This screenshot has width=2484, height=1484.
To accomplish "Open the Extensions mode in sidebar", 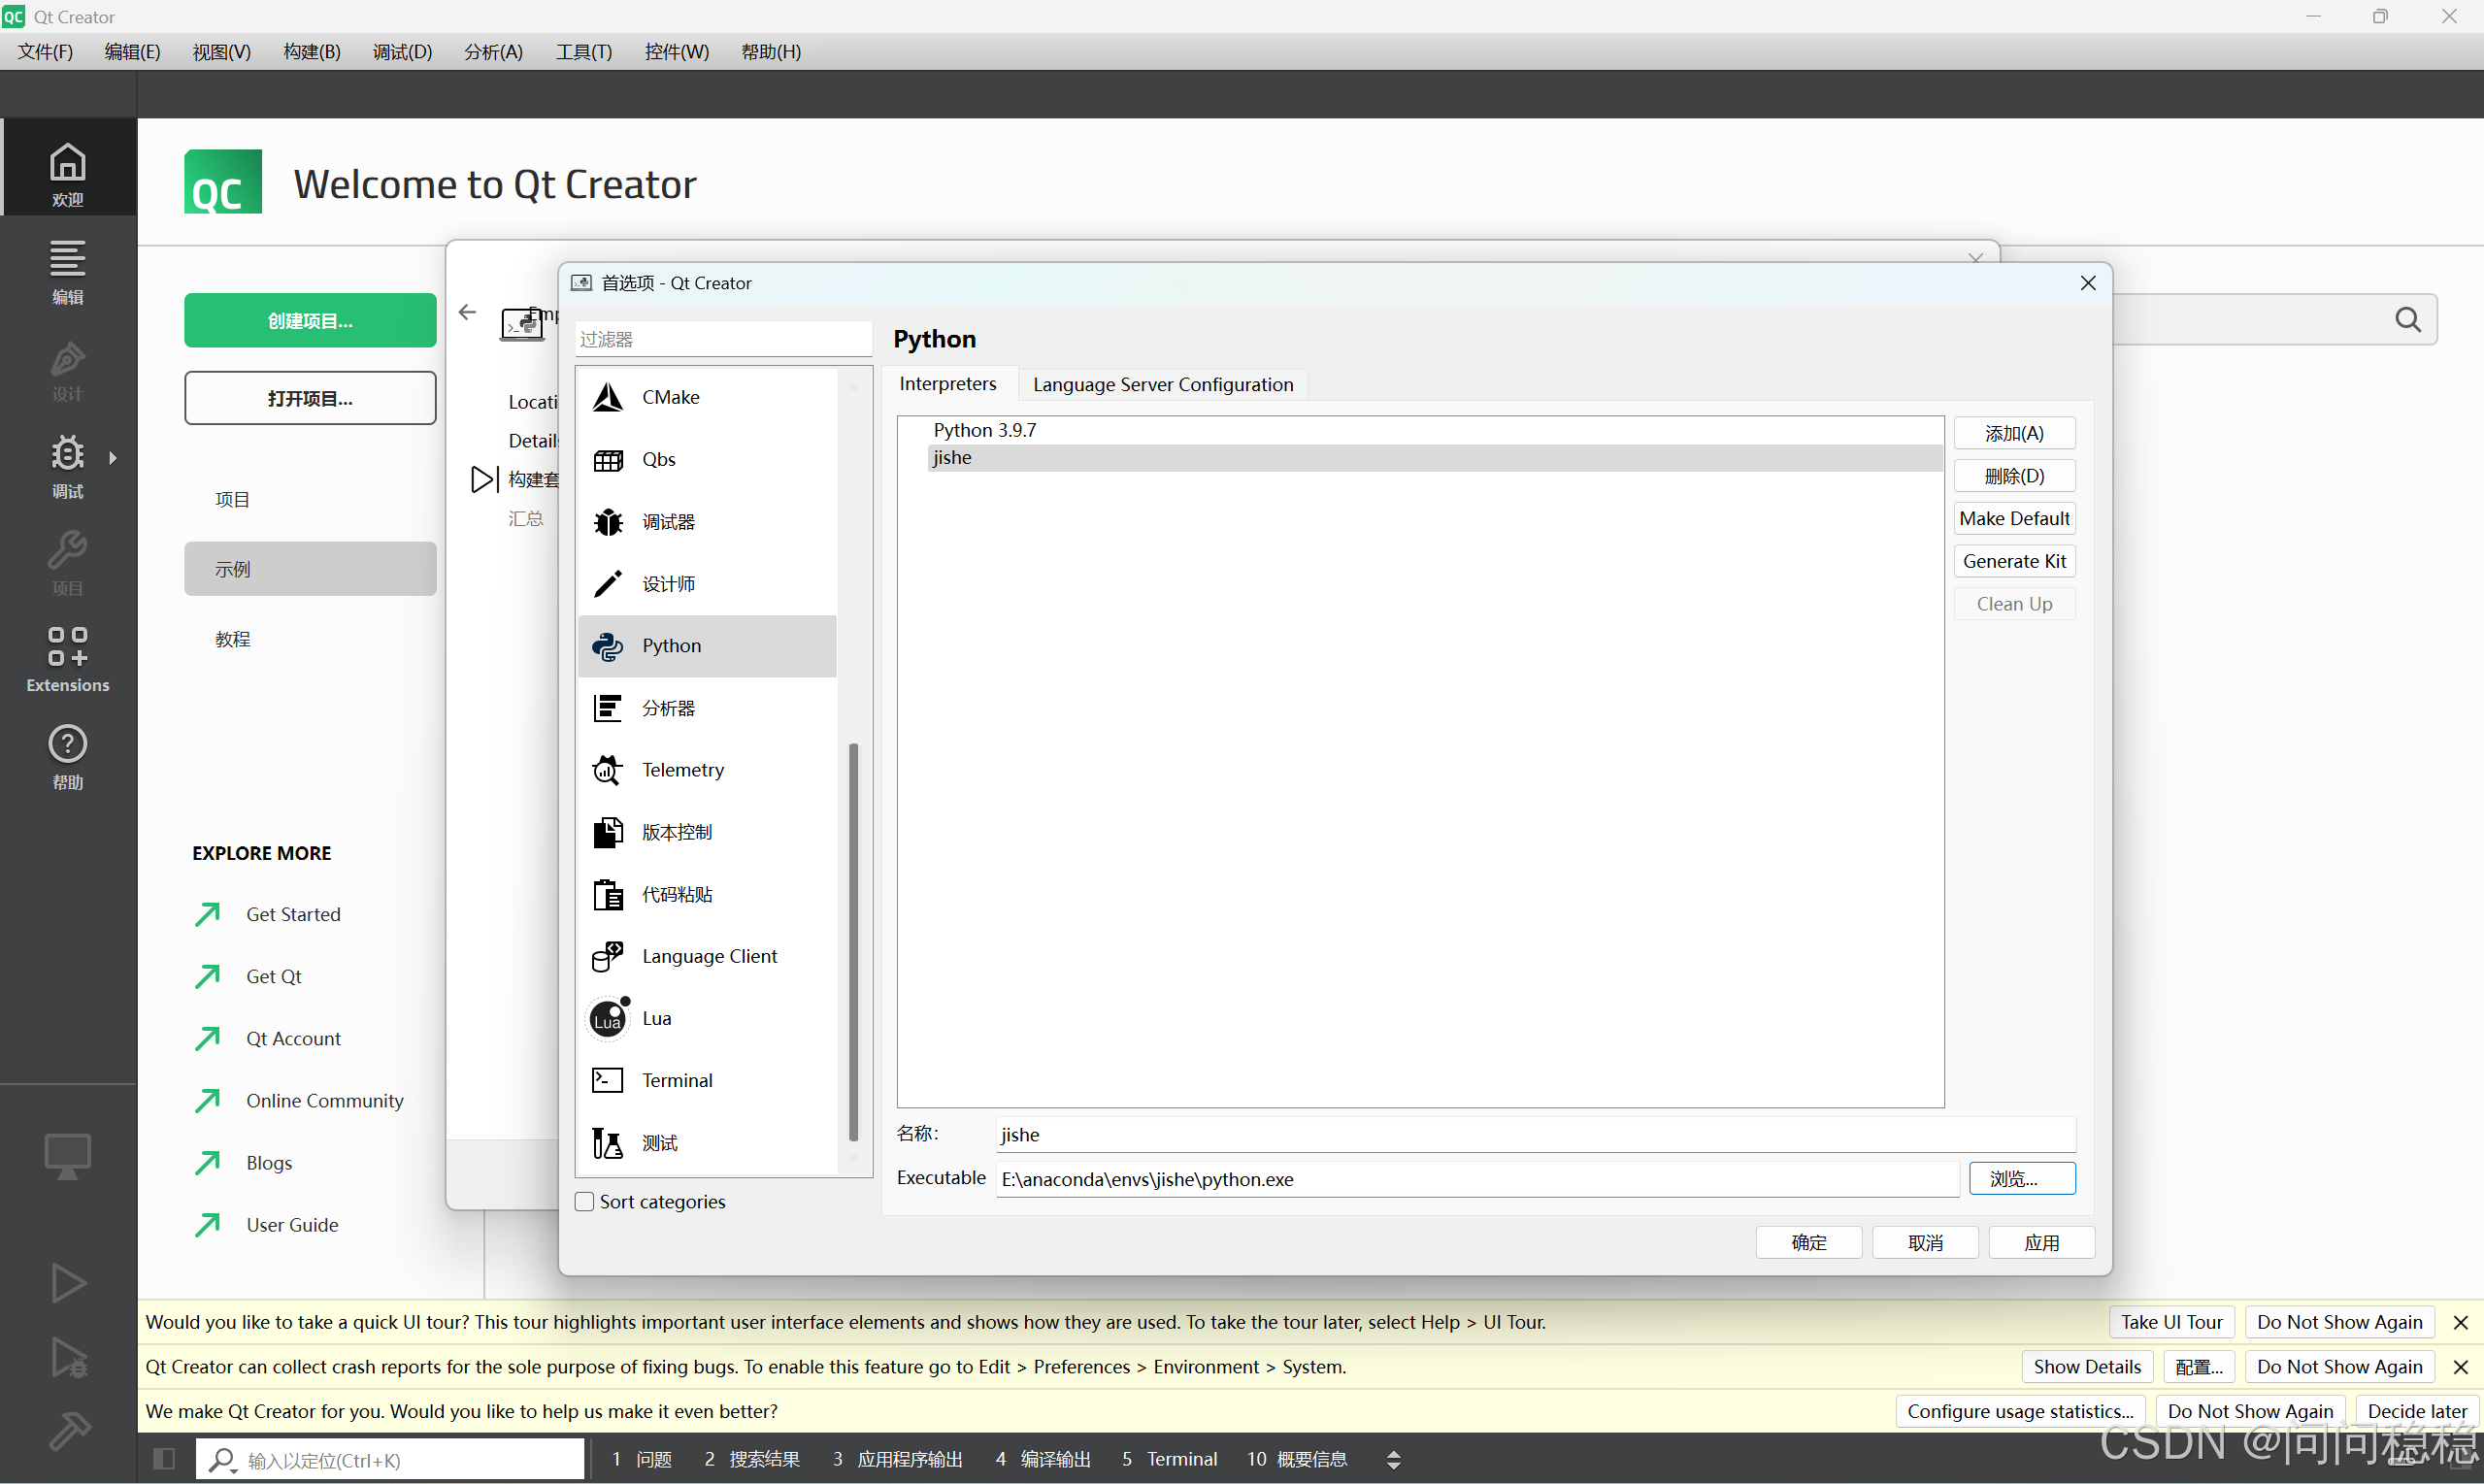I will pyautogui.click(x=67, y=658).
